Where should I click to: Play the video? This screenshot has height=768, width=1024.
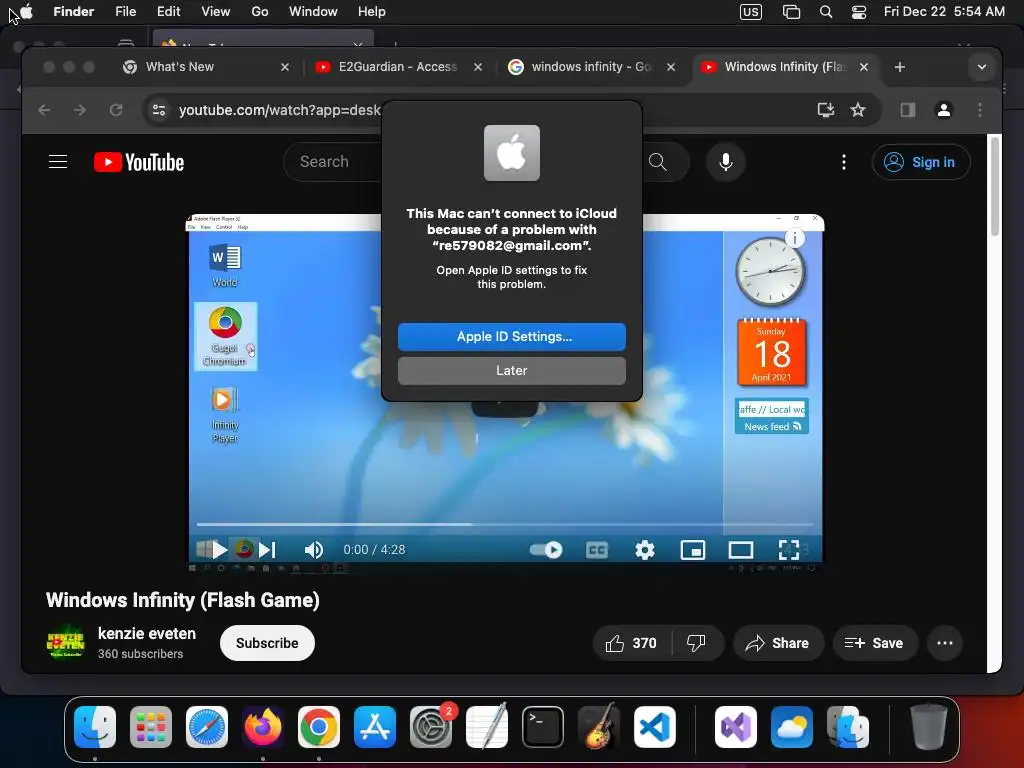[219, 550]
